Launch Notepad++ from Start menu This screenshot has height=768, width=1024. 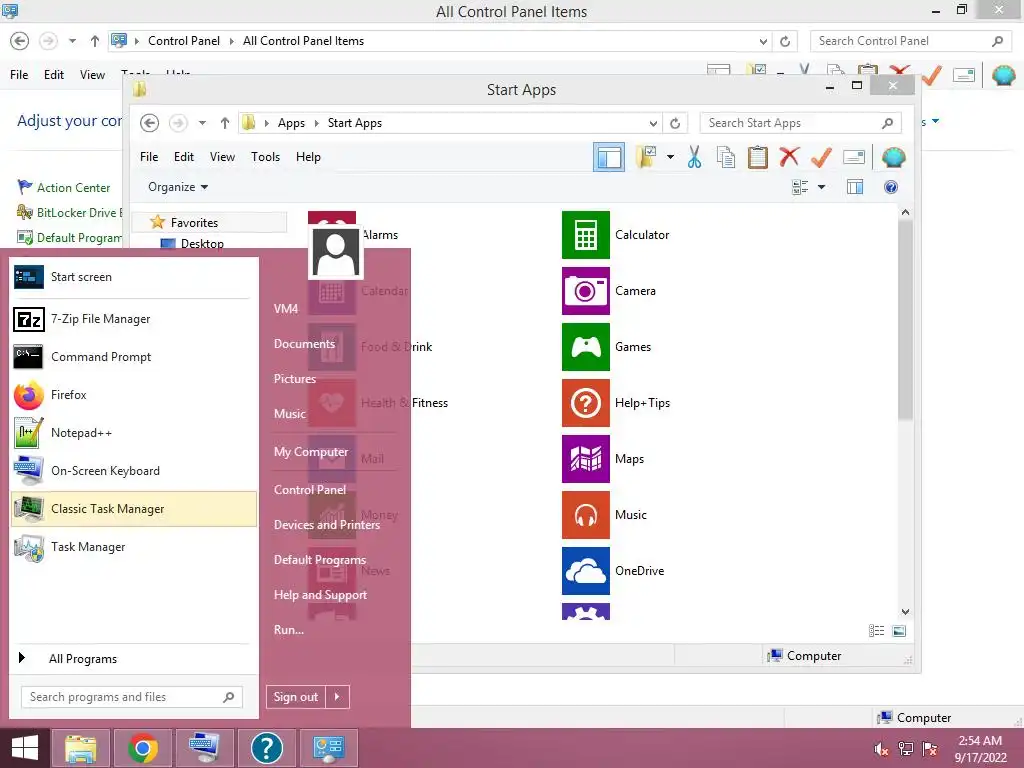coord(135,432)
